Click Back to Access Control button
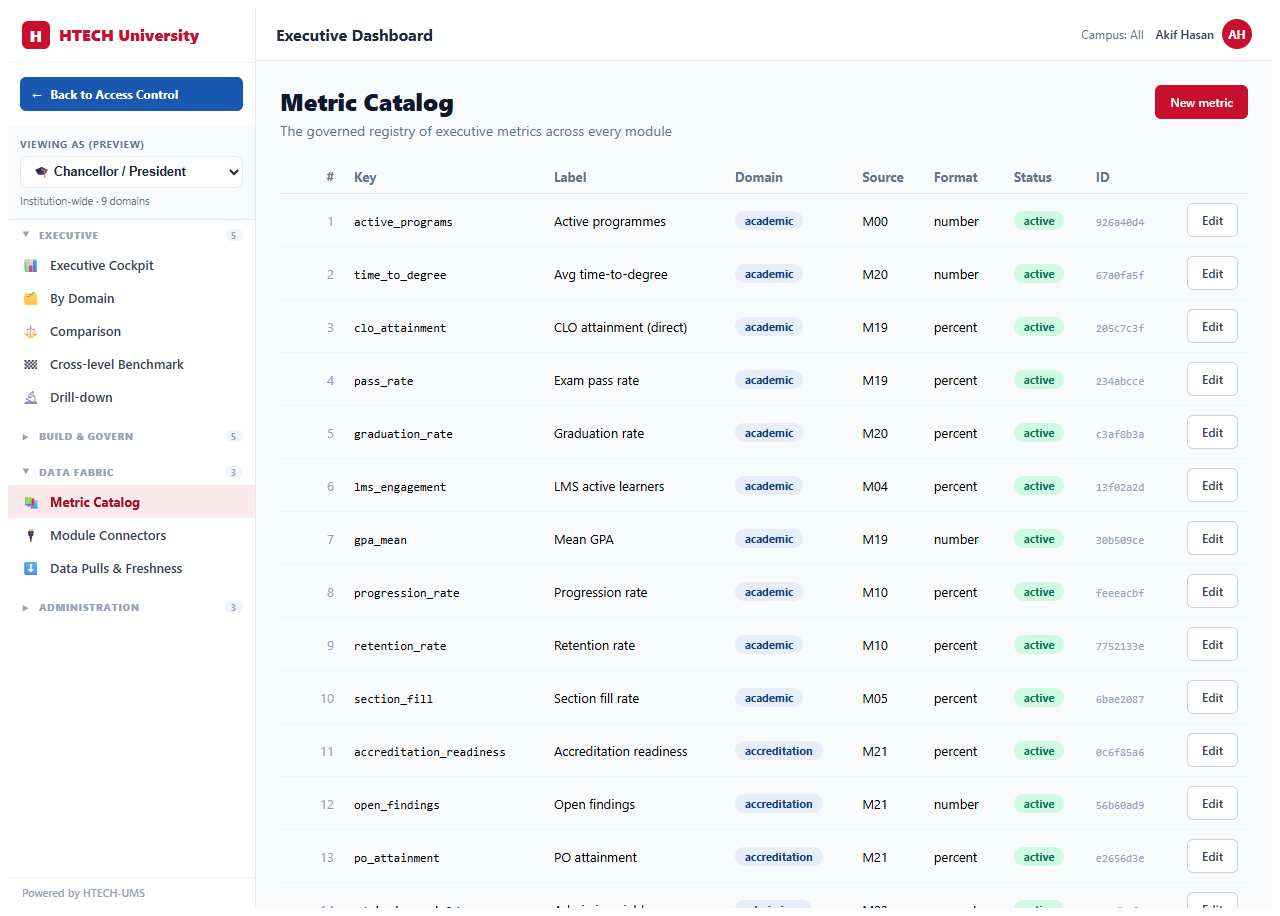The height and width of the screenshot is (916, 1280). [x=131, y=95]
